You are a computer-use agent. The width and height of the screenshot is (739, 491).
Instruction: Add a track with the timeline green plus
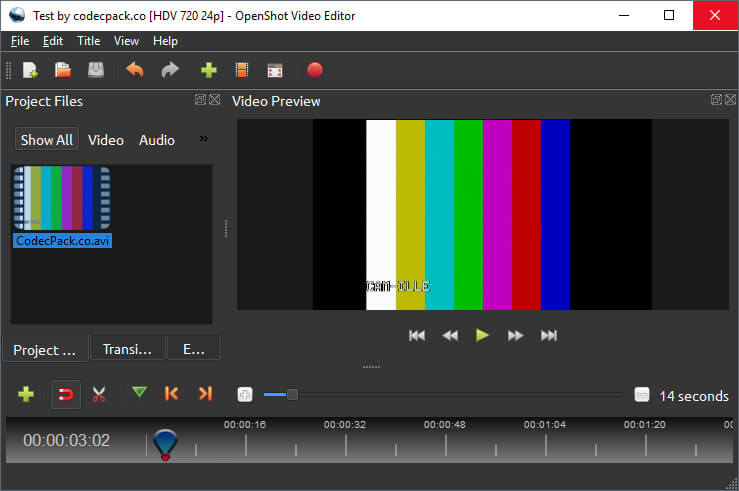point(26,394)
